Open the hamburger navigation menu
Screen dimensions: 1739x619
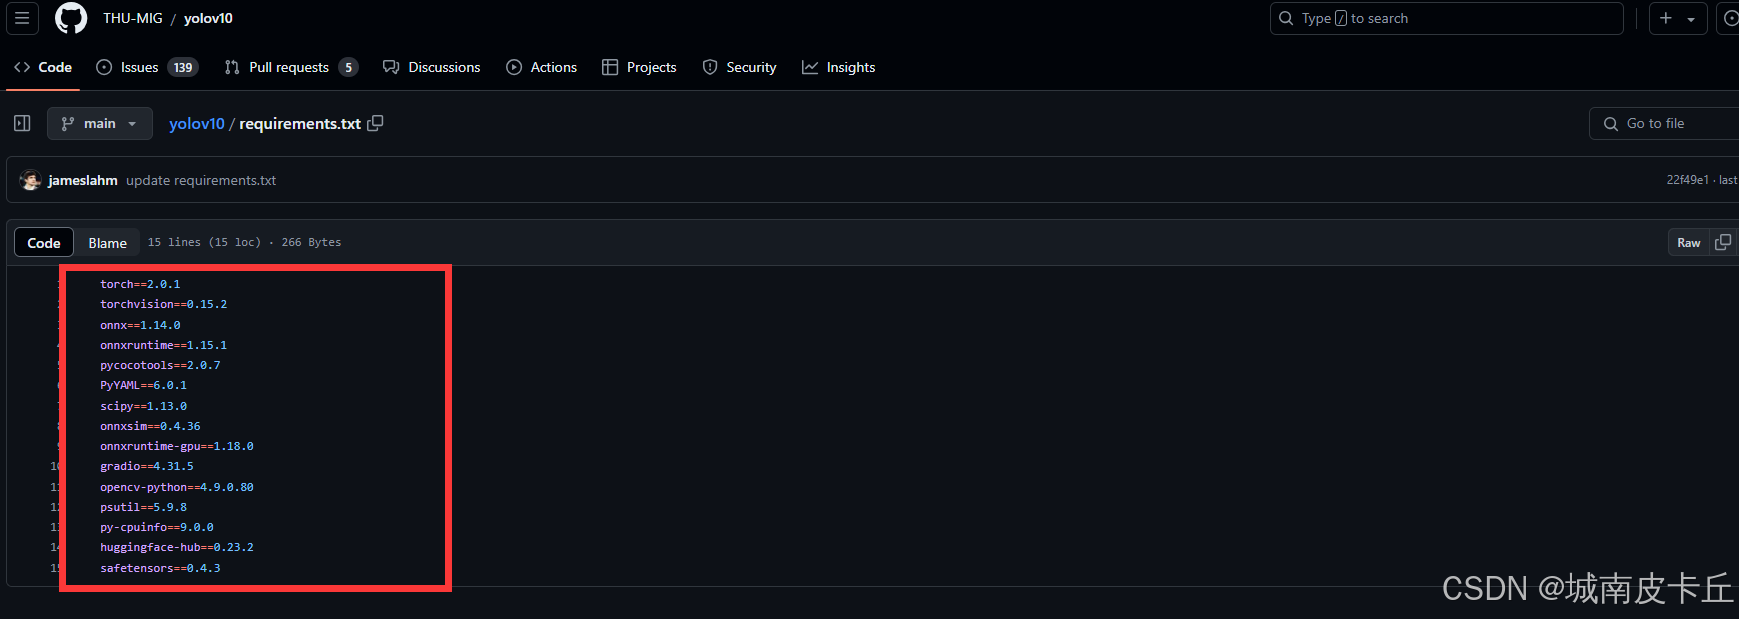click(x=22, y=18)
